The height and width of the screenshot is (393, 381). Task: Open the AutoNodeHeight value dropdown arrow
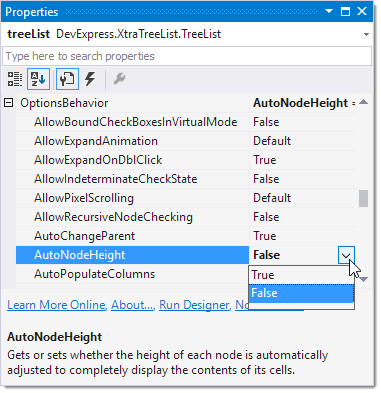click(x=346, y=255)
